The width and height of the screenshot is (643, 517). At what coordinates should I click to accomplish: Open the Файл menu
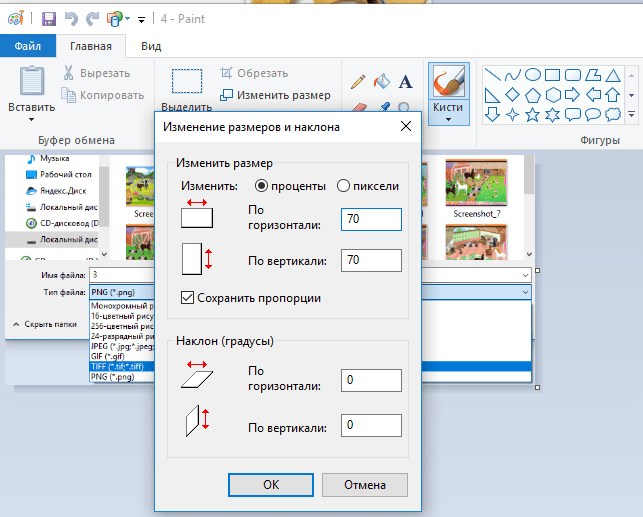pos(28,46)
